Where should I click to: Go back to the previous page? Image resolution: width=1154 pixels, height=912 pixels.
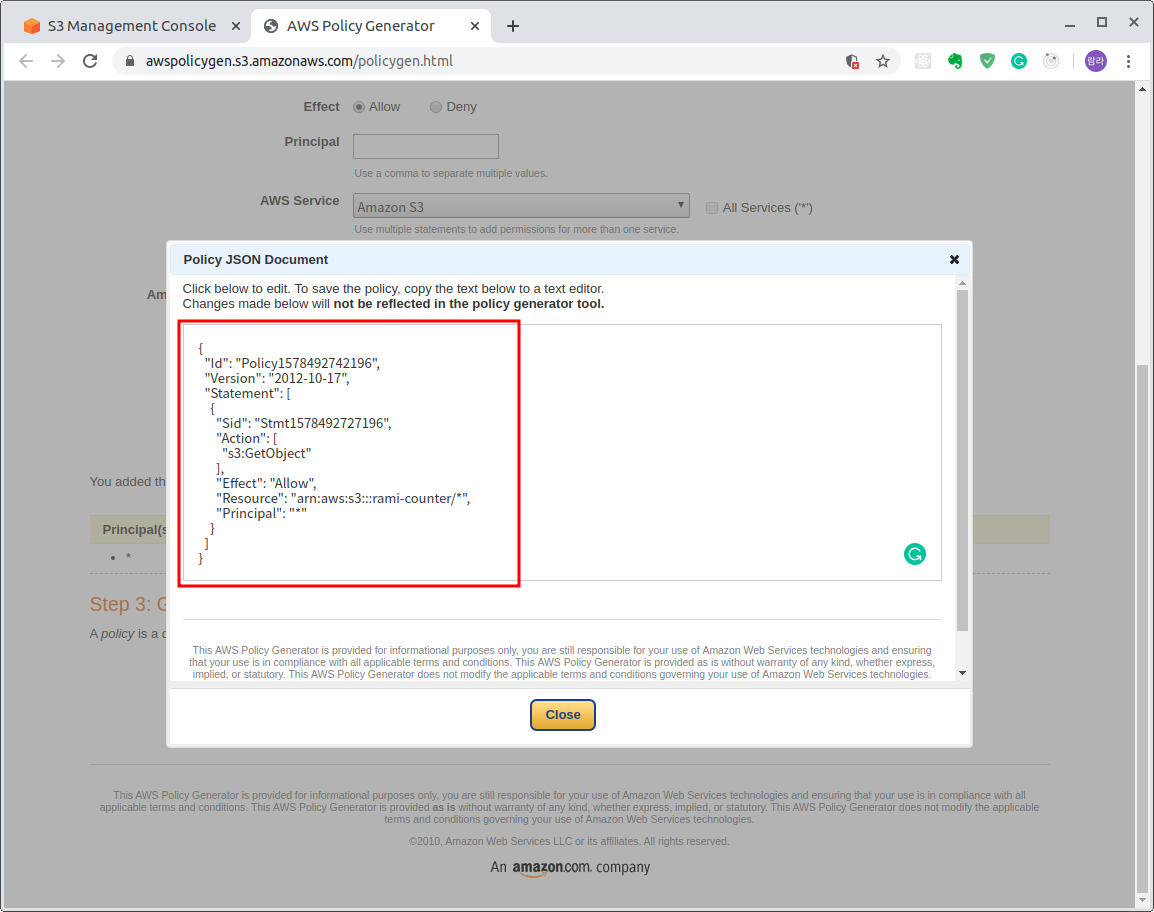coord(26,61)
